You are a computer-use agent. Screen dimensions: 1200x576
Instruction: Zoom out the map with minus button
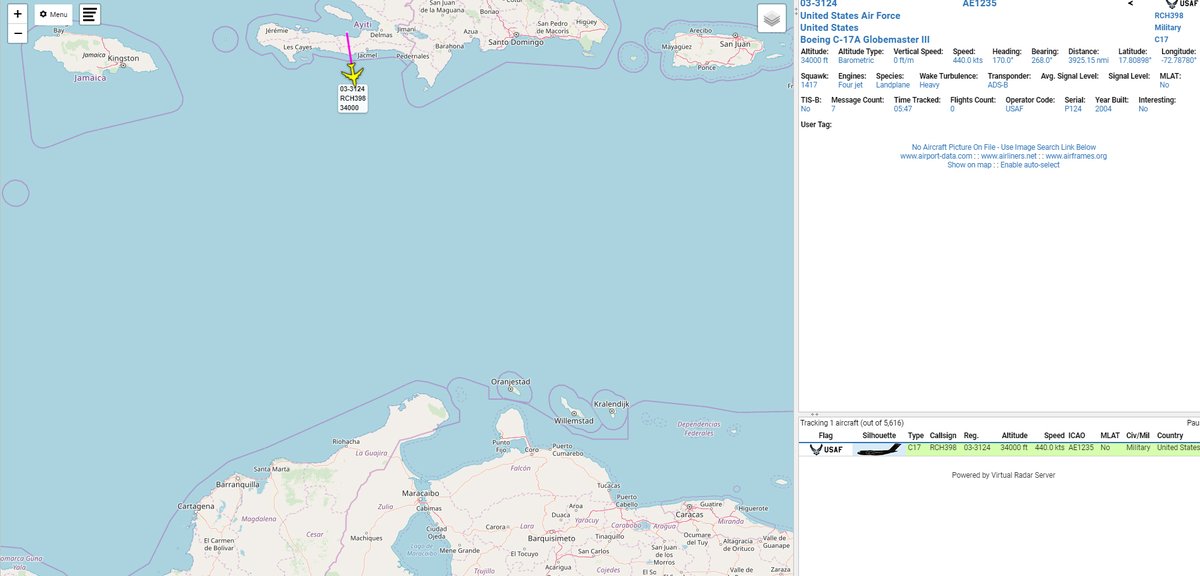point(18,33)
